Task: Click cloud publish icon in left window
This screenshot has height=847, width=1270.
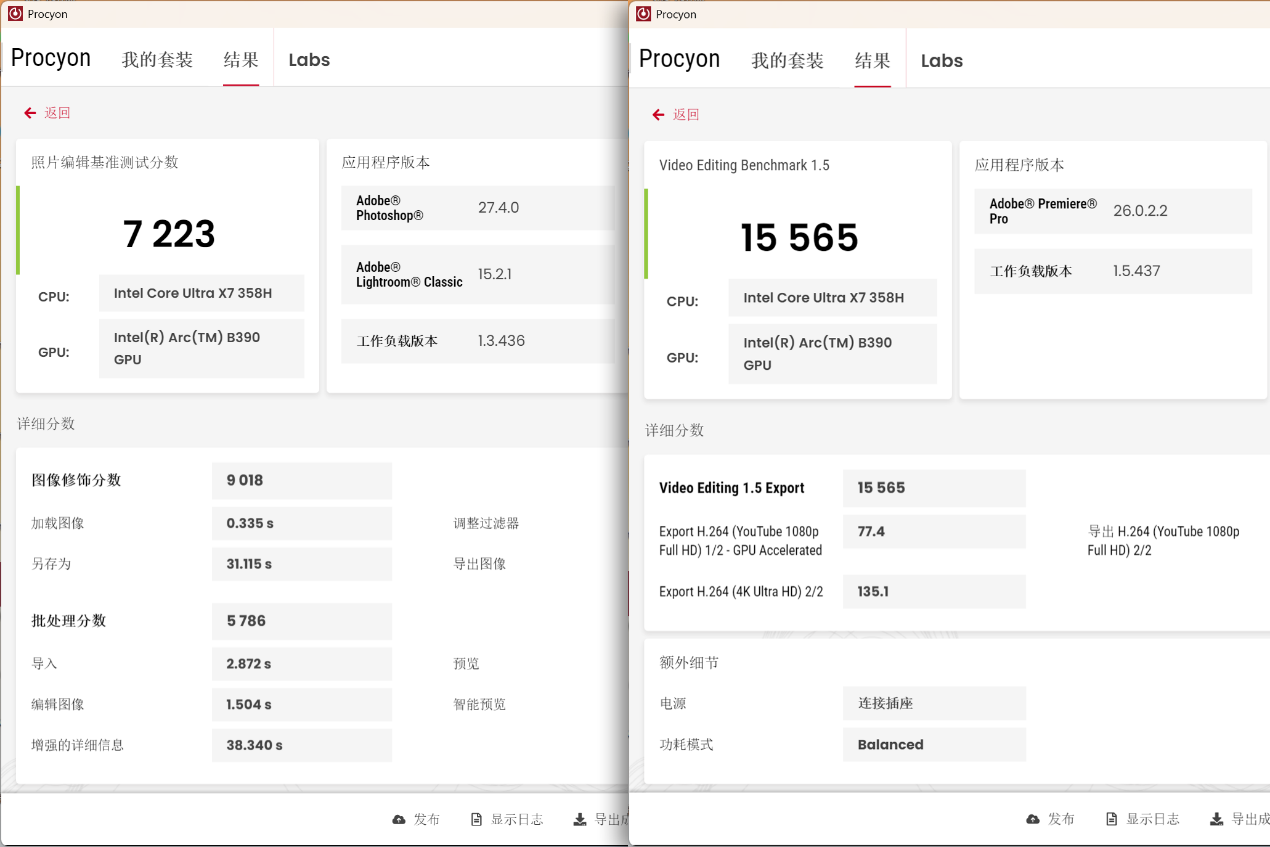Action: (x=399, y=819)
